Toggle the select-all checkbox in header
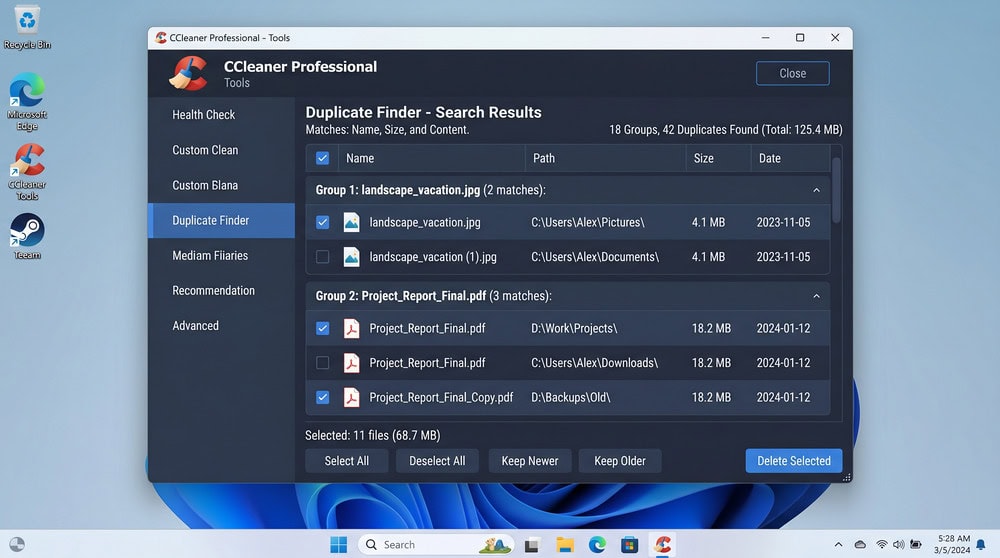Screen dimensions: 1000x558 (323, 158)
